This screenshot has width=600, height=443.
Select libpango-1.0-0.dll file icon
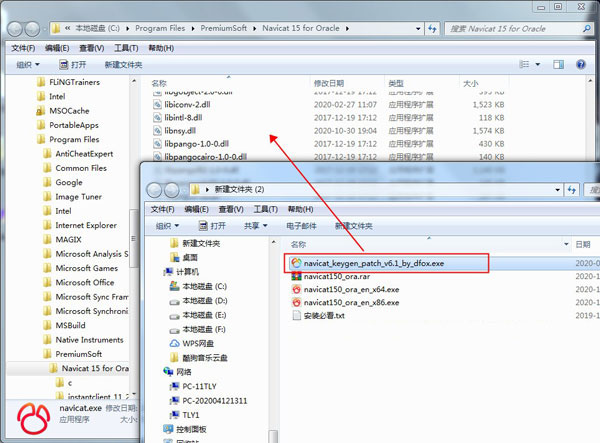coord(157,143)
